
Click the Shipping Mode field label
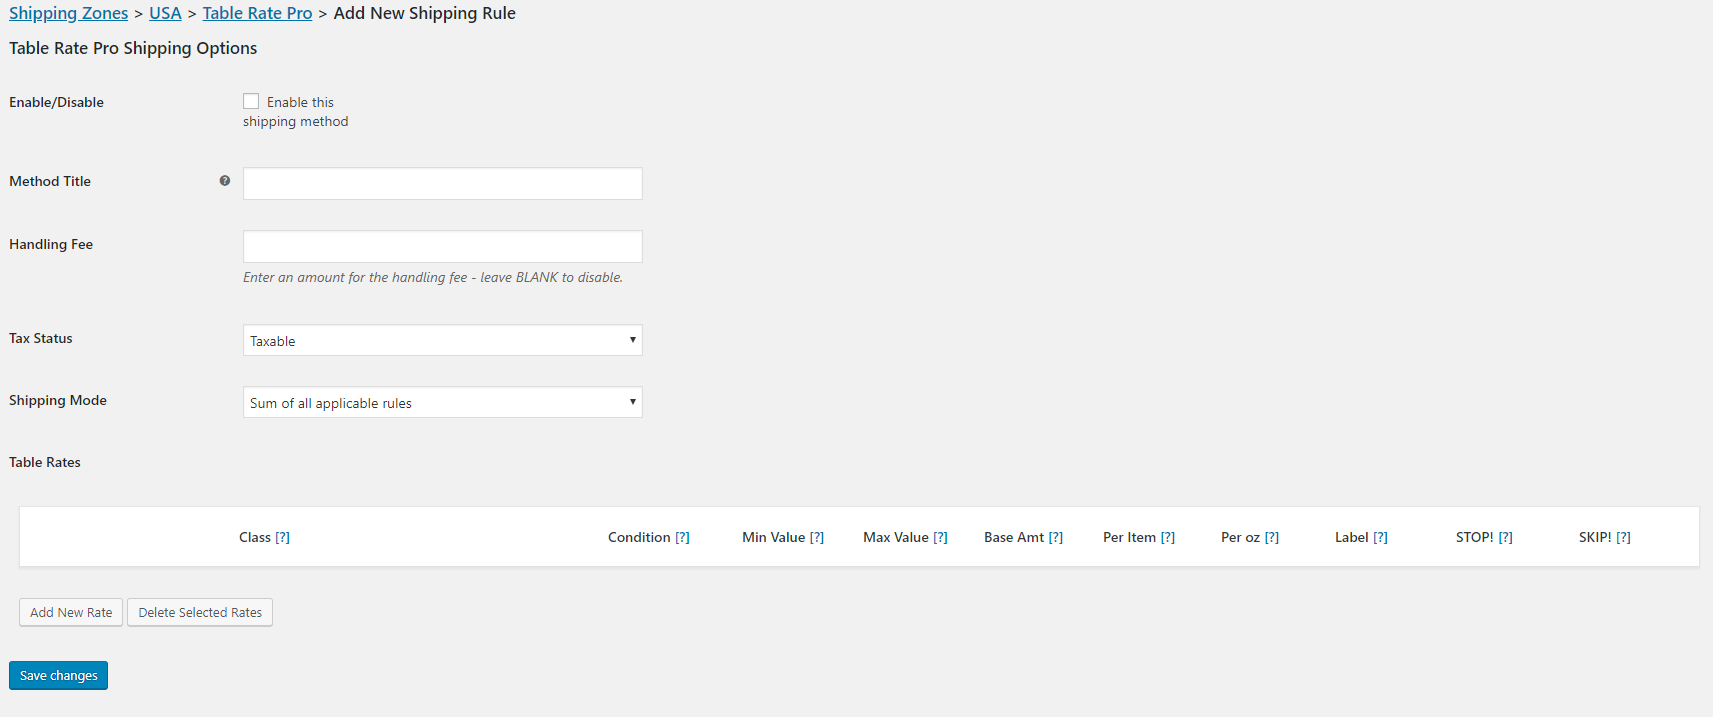[58, 400]
